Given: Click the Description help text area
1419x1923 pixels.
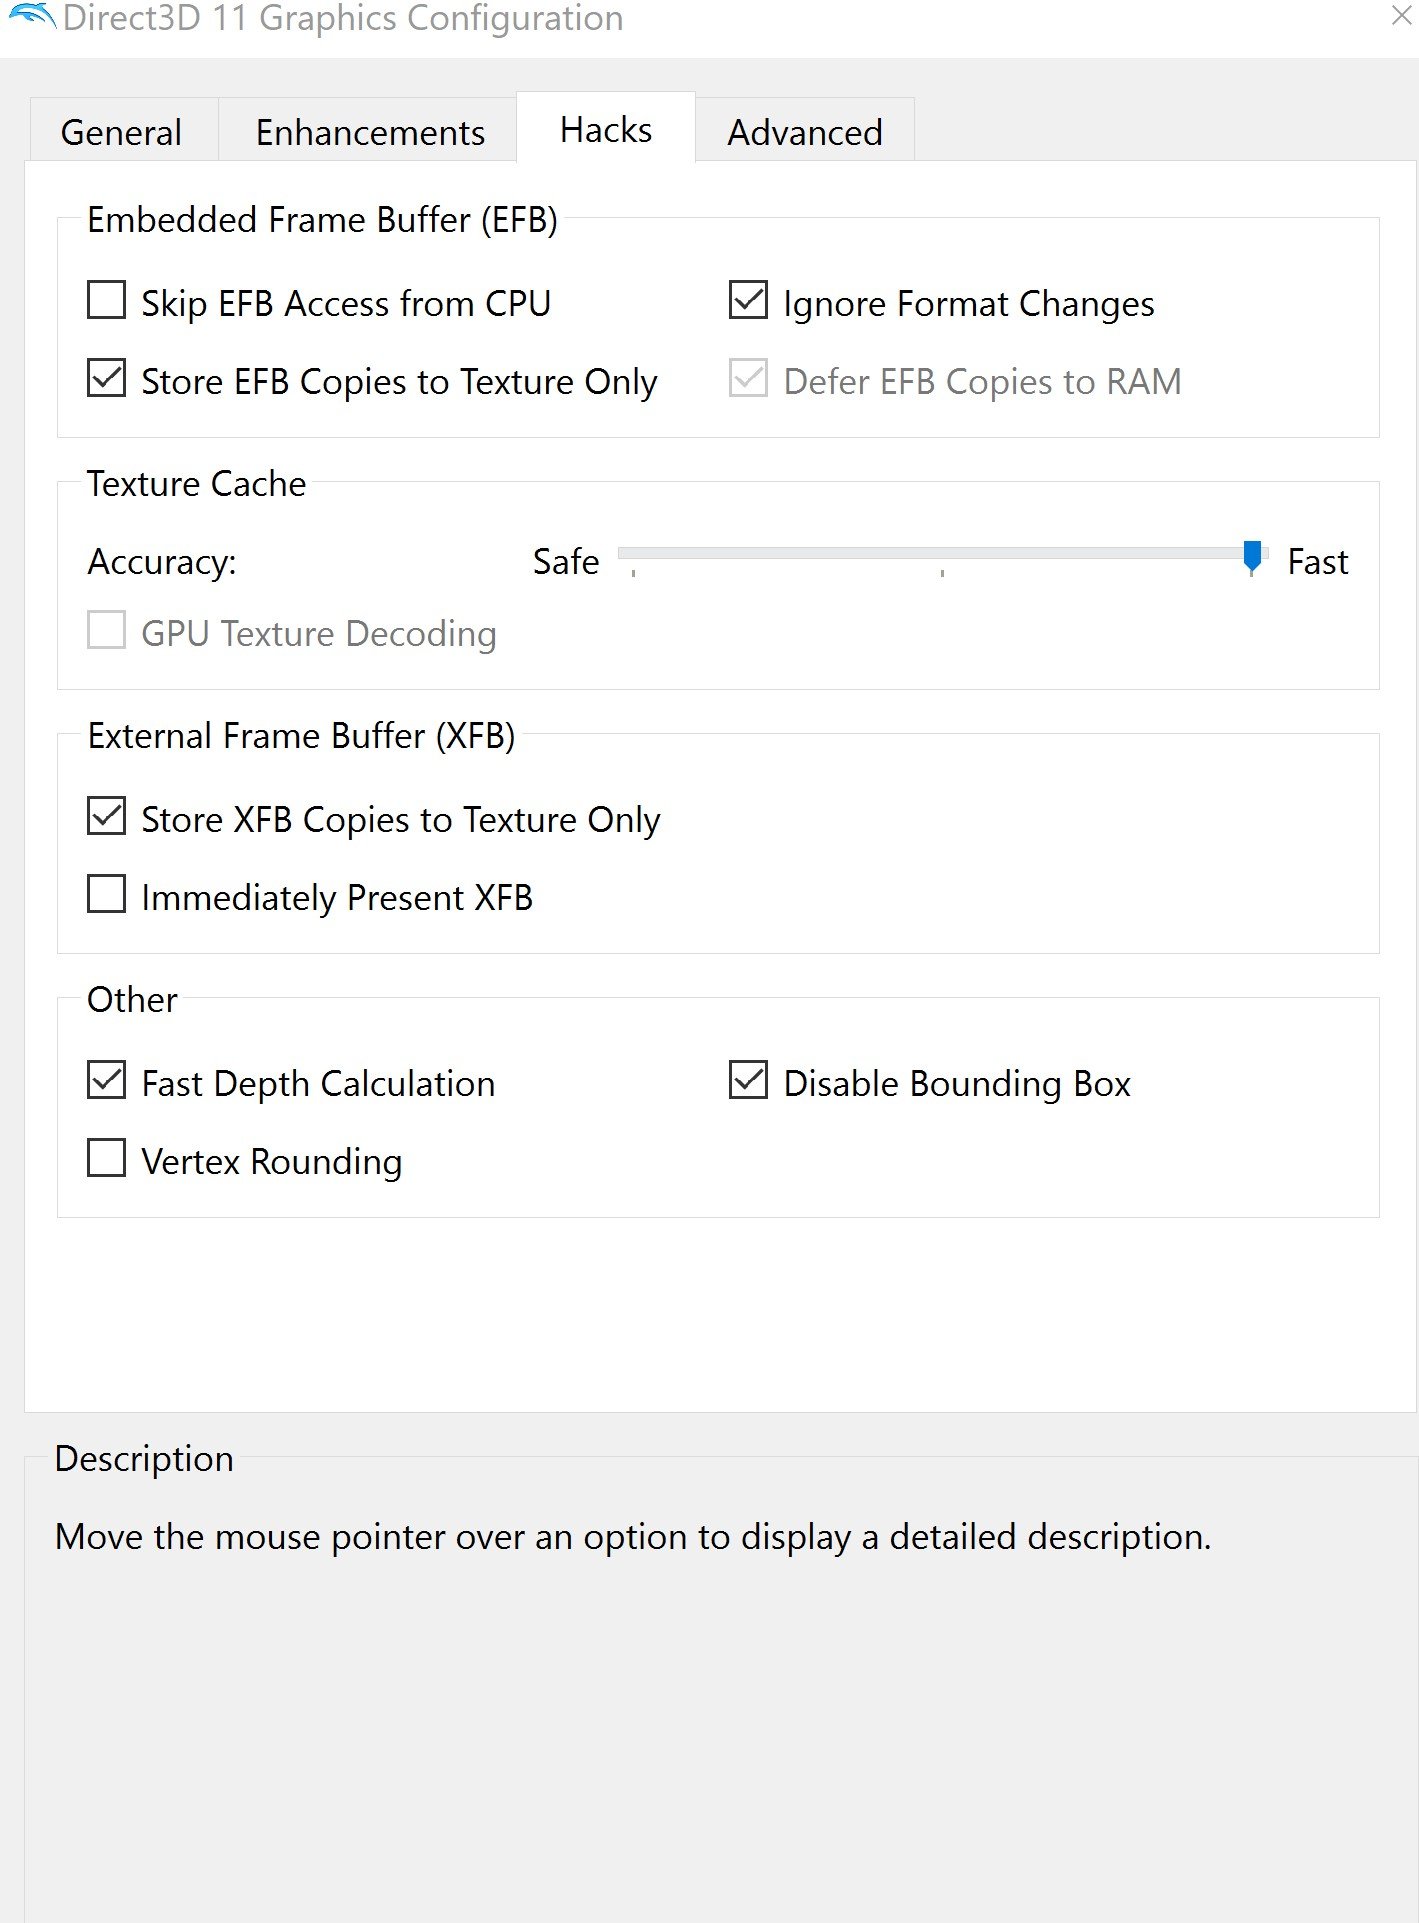Looking at the screenshot, I should pyautogui.click(x=632, y=1537).
